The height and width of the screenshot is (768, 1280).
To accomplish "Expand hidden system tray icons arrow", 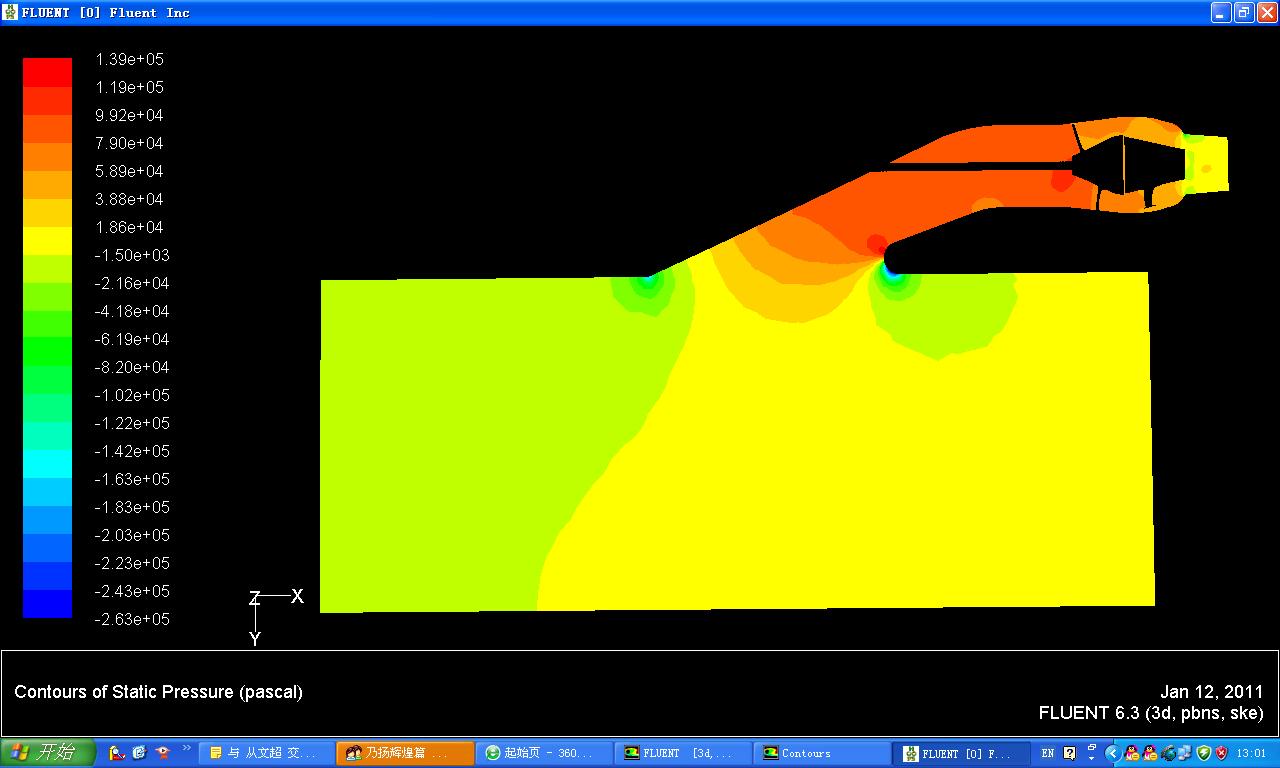I will pyautogui.click(x=1112, y=753).
